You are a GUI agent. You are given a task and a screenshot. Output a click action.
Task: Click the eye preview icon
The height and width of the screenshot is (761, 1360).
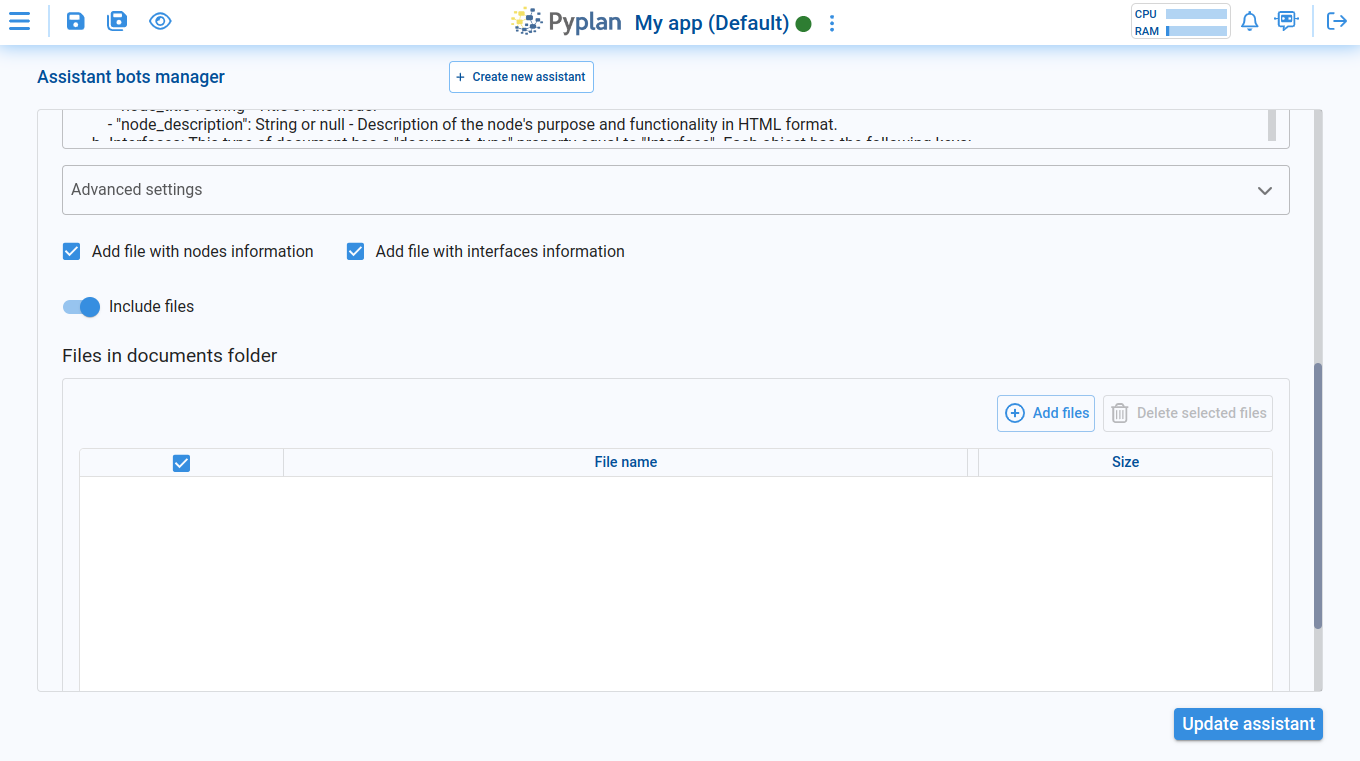160,21
